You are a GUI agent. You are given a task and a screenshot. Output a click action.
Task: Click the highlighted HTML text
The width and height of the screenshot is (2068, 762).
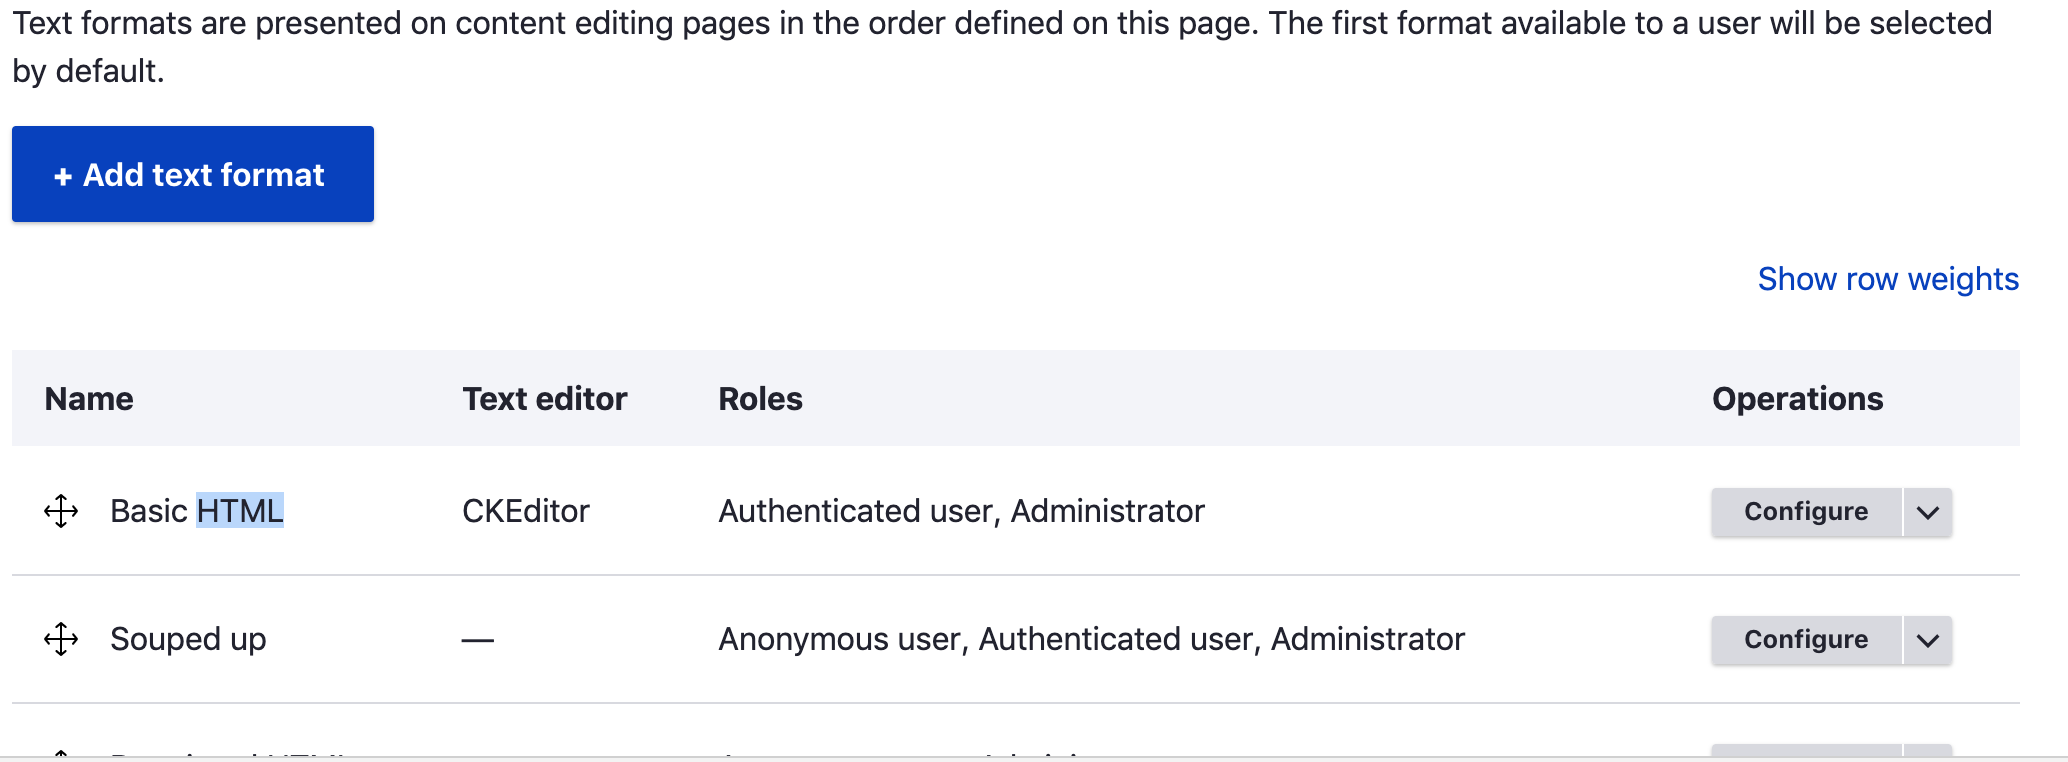click(x=240, y=511)
